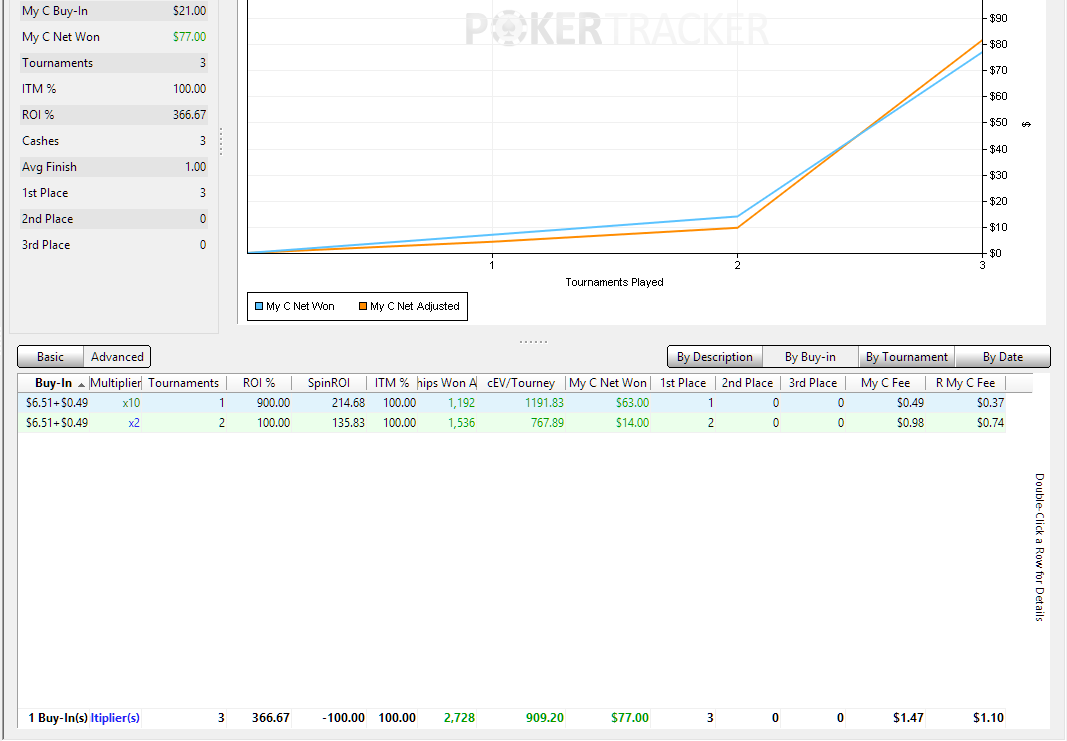Group results By Tournament

pos(906,357)
